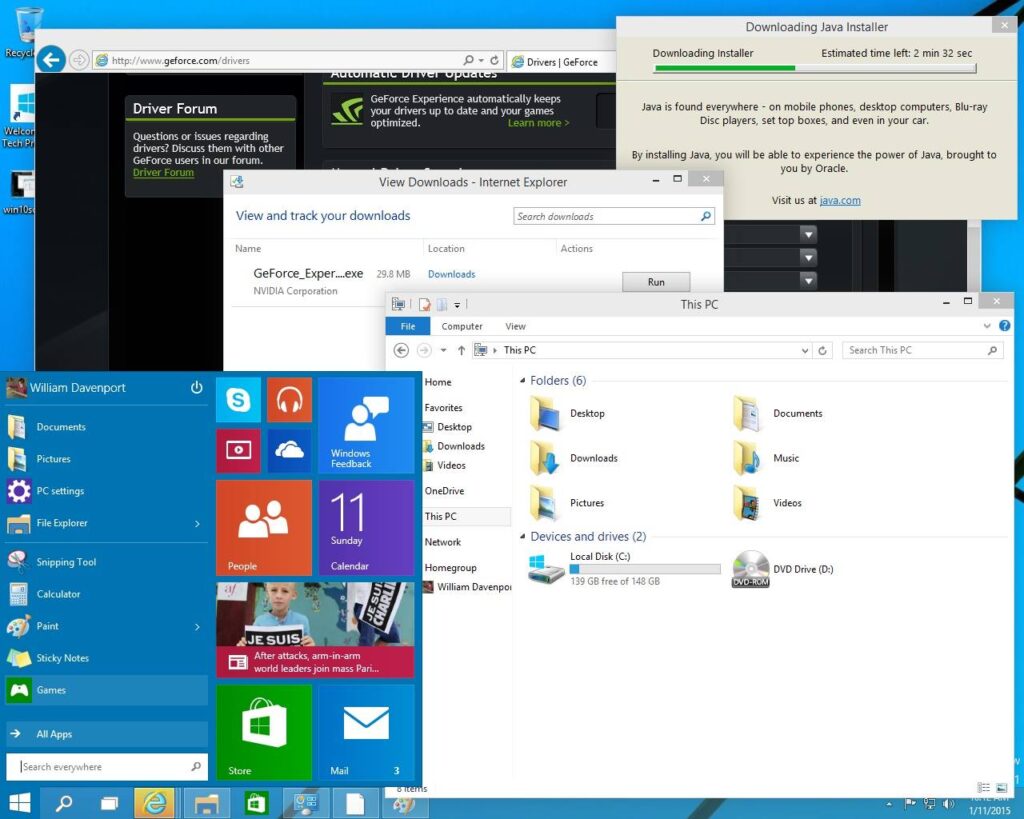Open the People tile
This screenshot has height=819, width=1024.
click(264, 527)
